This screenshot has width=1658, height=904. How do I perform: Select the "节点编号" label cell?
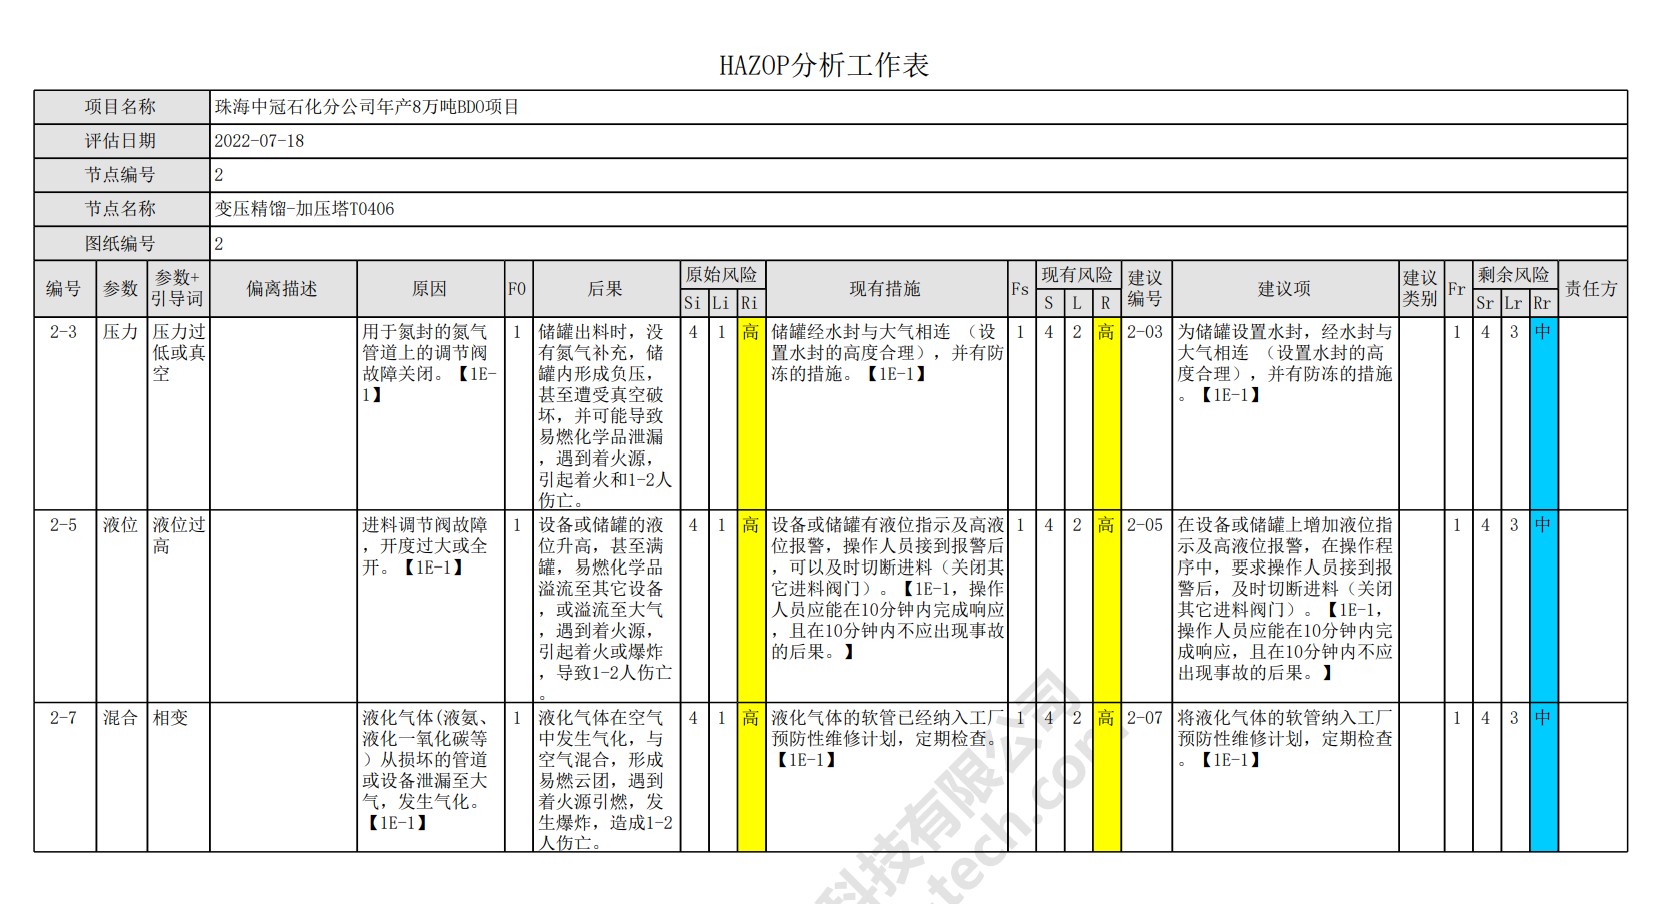coord(121,175)
